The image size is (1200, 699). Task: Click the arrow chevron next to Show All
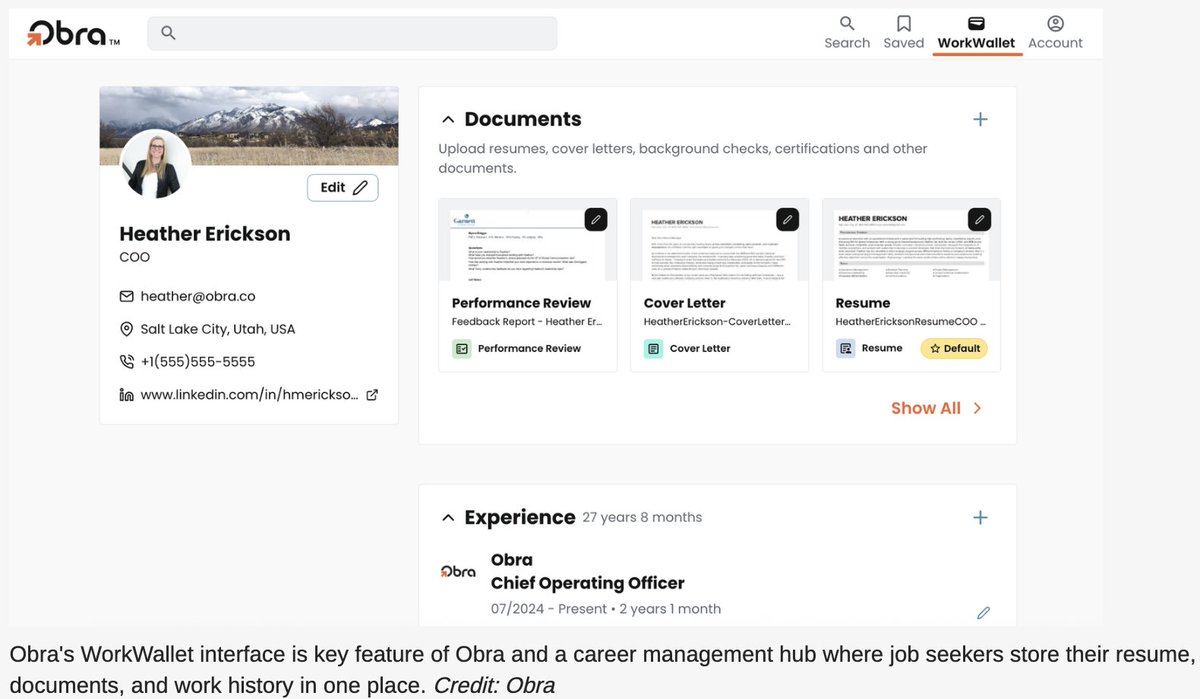click(x=977, y=408)
